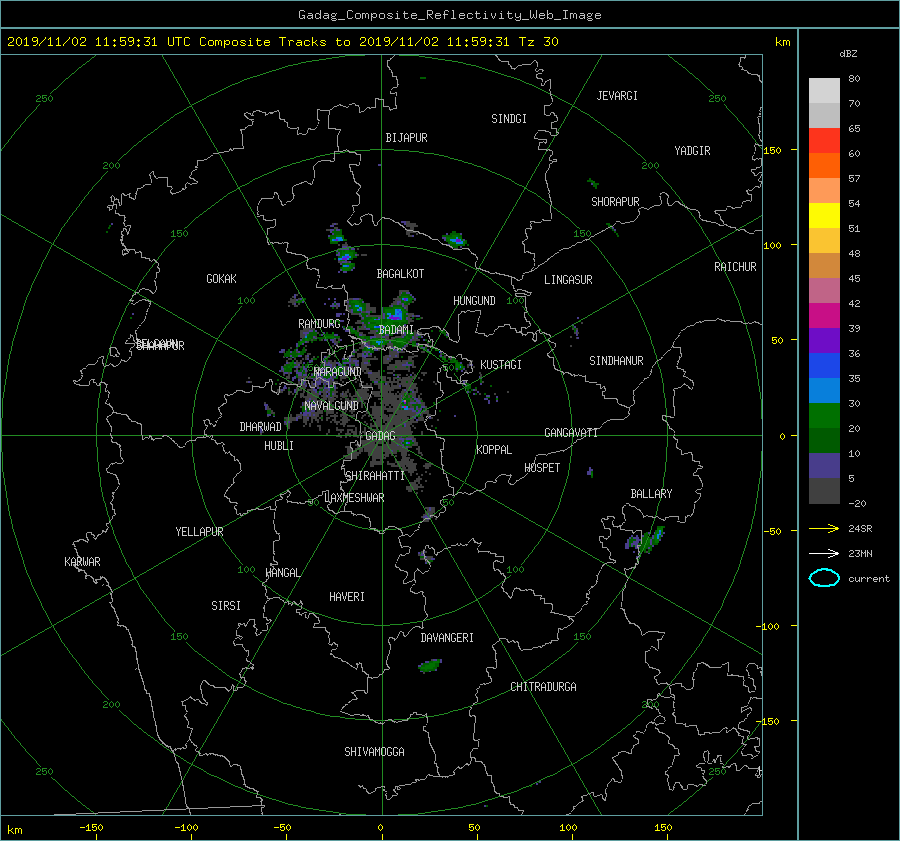Click the UTC Composite Tracks timestamp line

tap(282, 41)
